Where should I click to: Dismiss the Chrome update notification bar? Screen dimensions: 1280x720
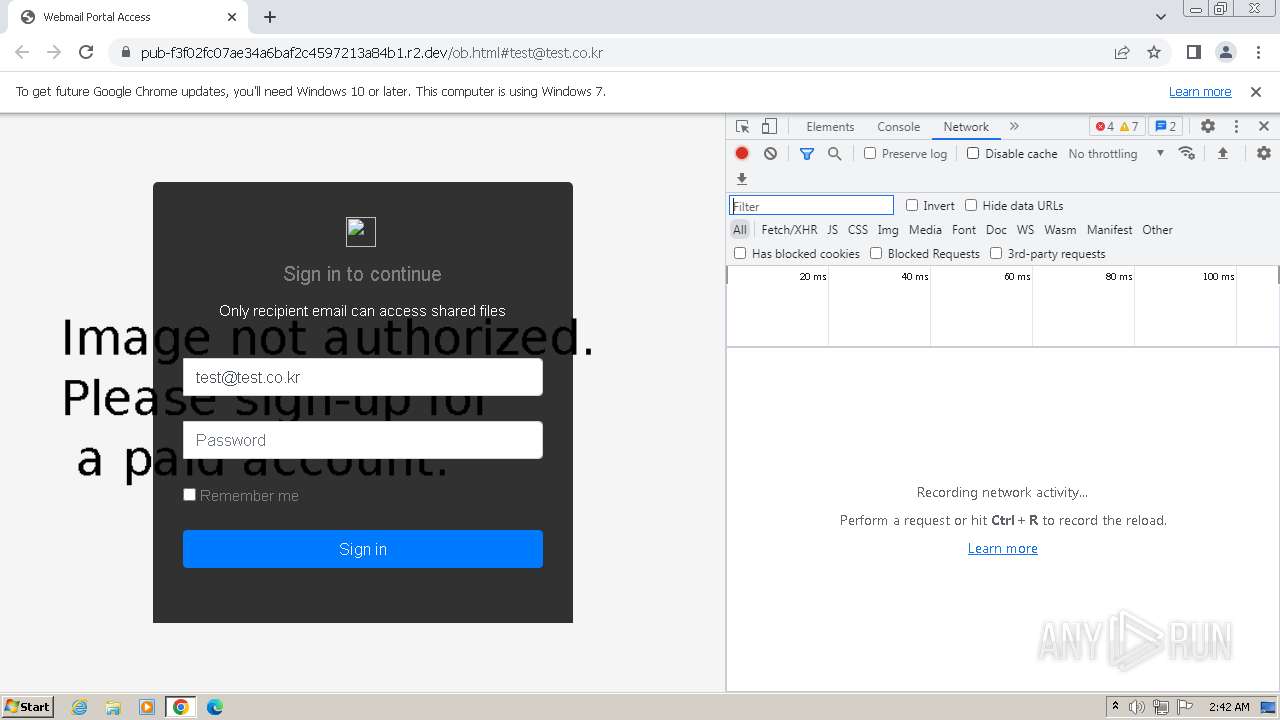tap(1256, 92)
